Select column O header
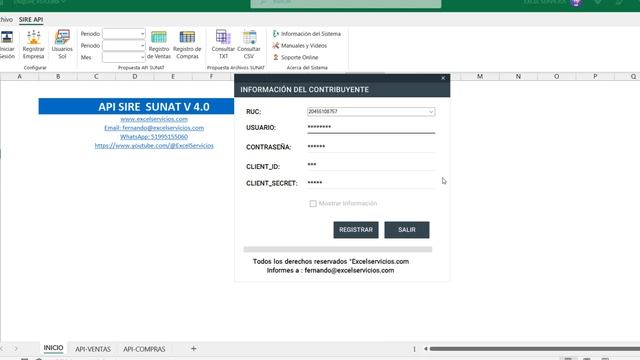 coord(557,76)
